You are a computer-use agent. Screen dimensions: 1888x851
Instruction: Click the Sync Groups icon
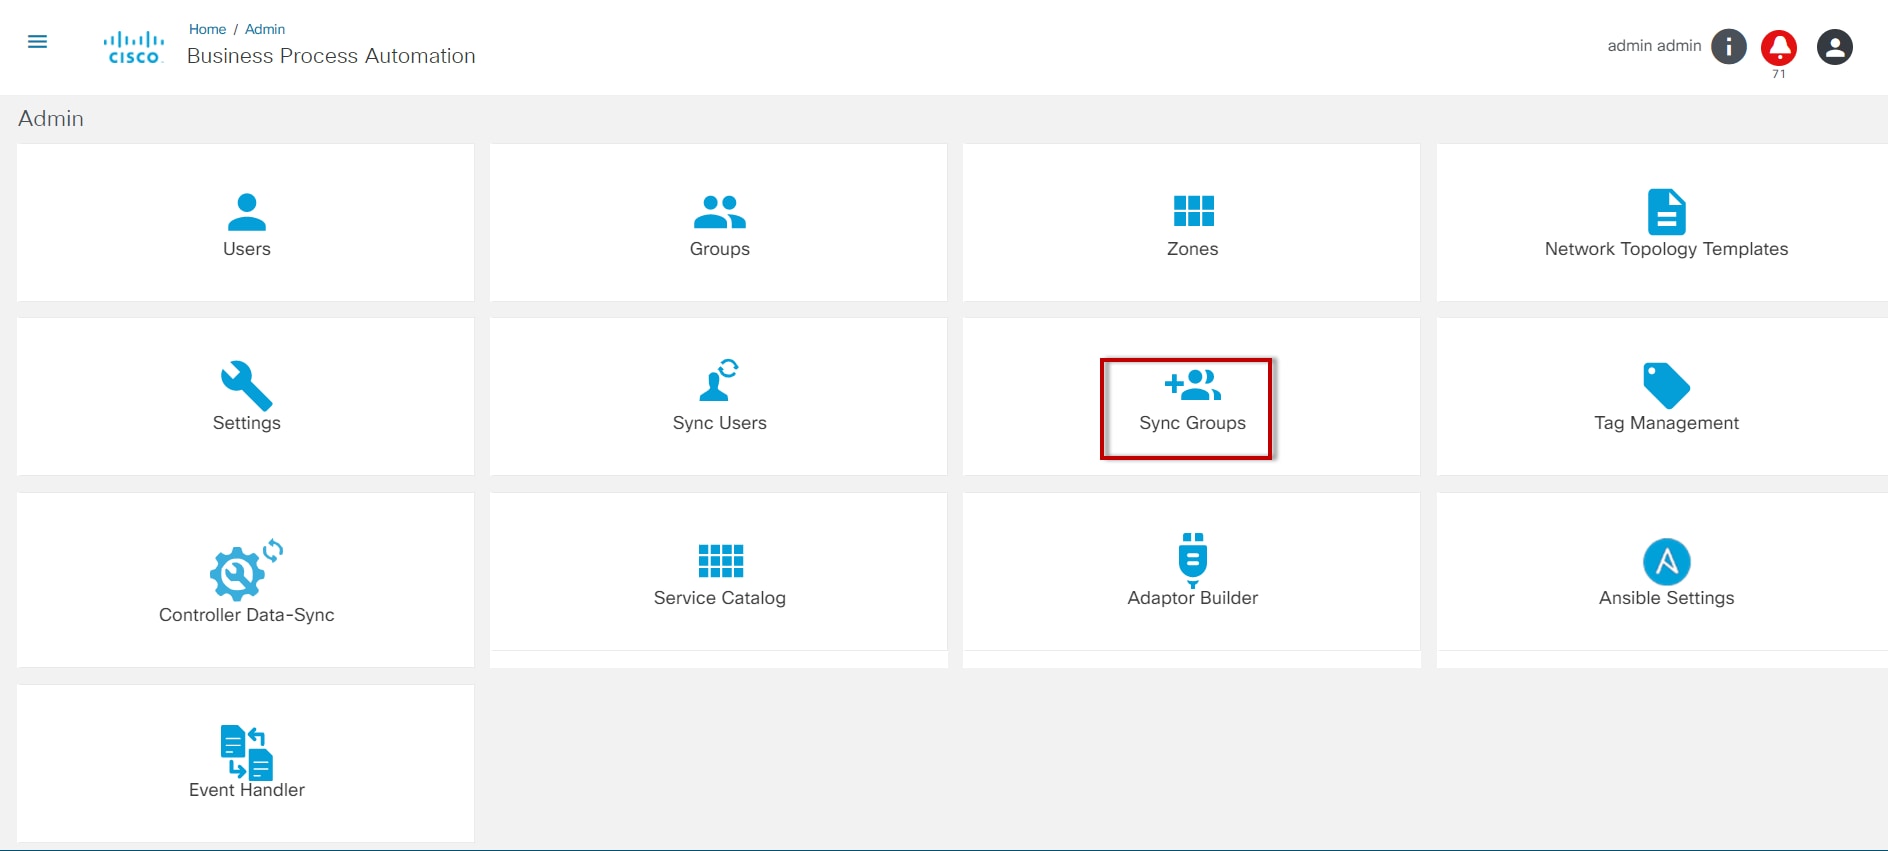1193,385
